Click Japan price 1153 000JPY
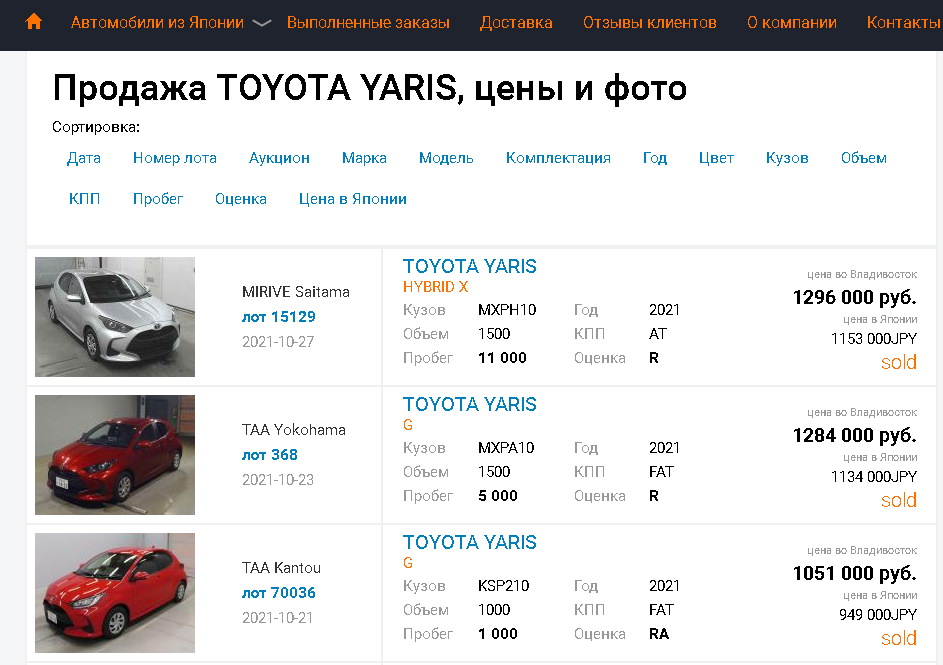 pyautogui.click(x=874, y=339)
